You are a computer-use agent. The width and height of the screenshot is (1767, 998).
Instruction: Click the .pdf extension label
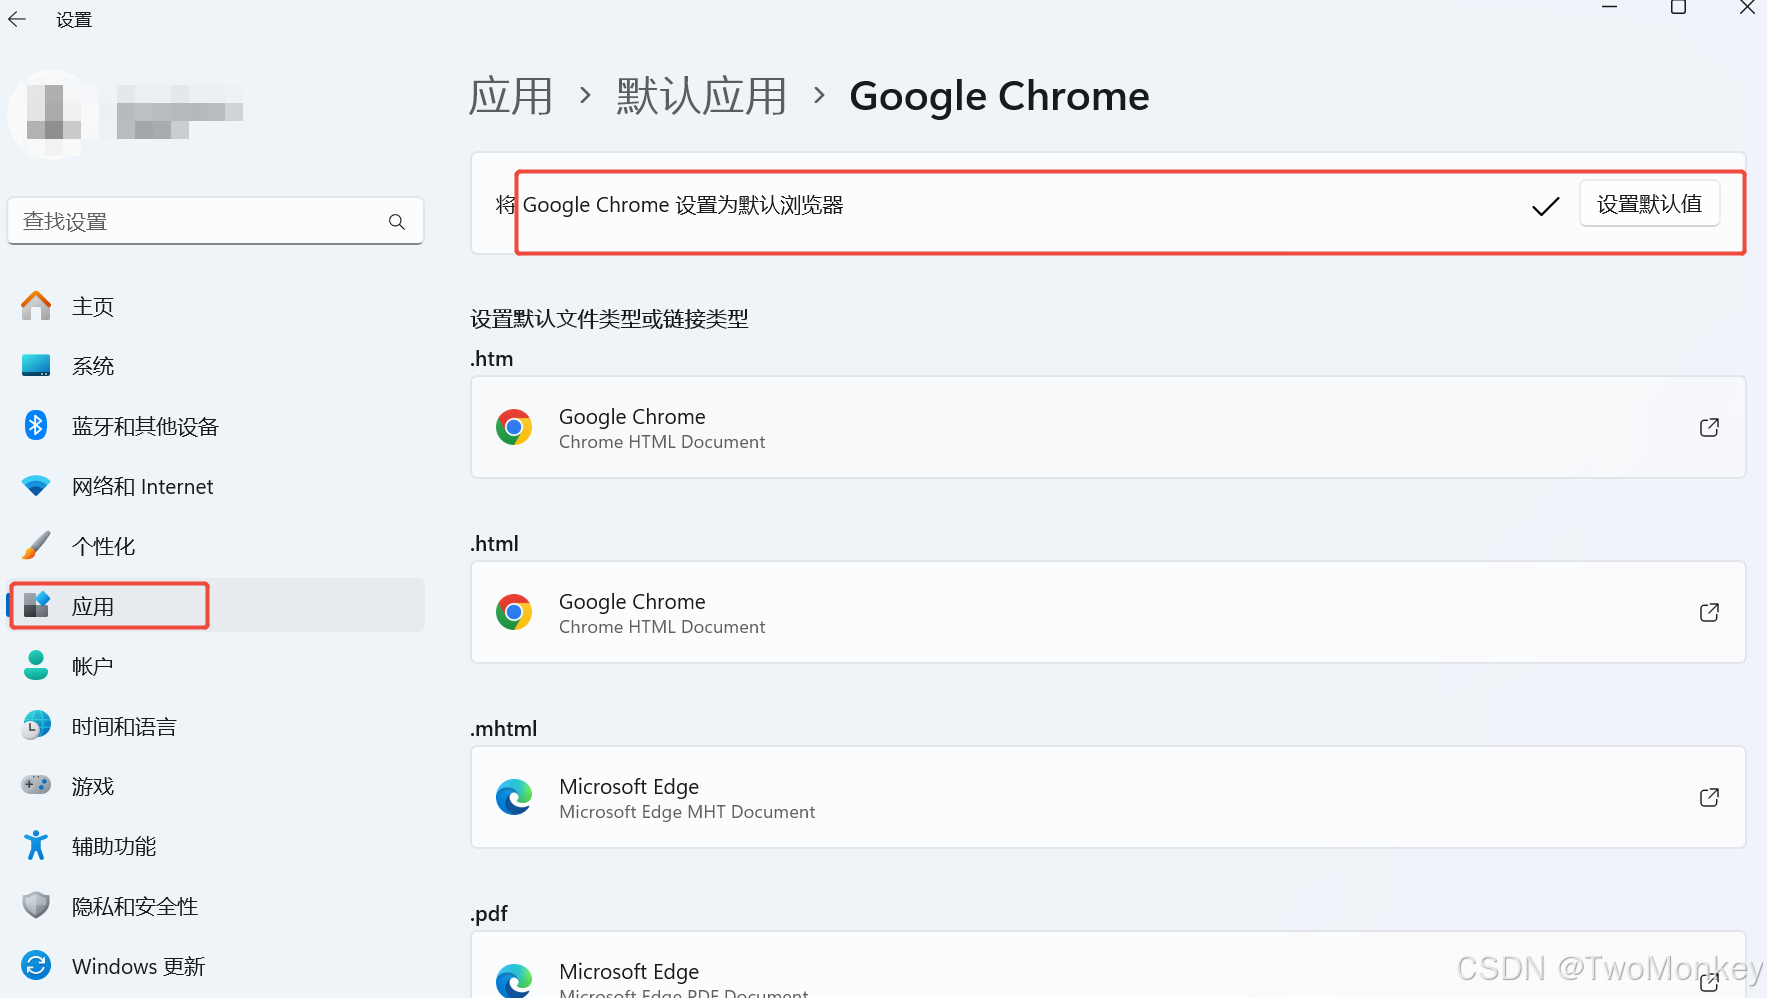pos(489,914)
